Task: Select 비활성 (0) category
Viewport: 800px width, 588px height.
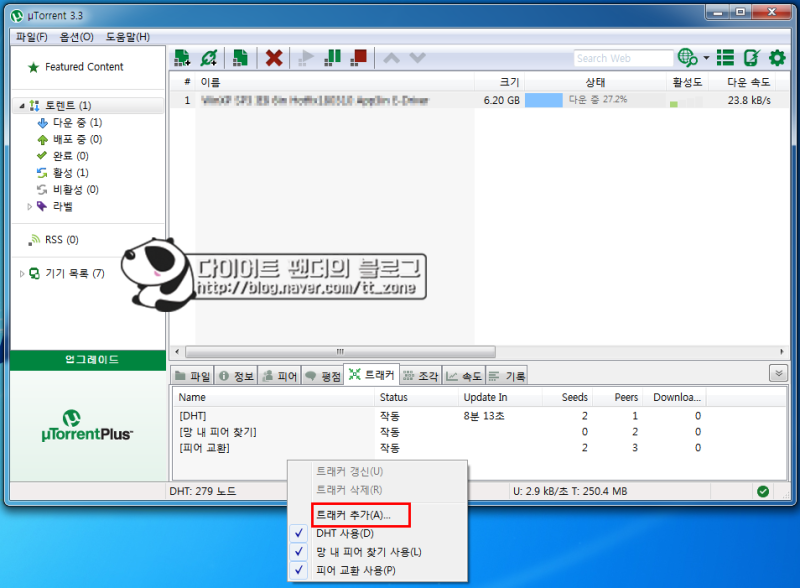Action: (76, 189)
